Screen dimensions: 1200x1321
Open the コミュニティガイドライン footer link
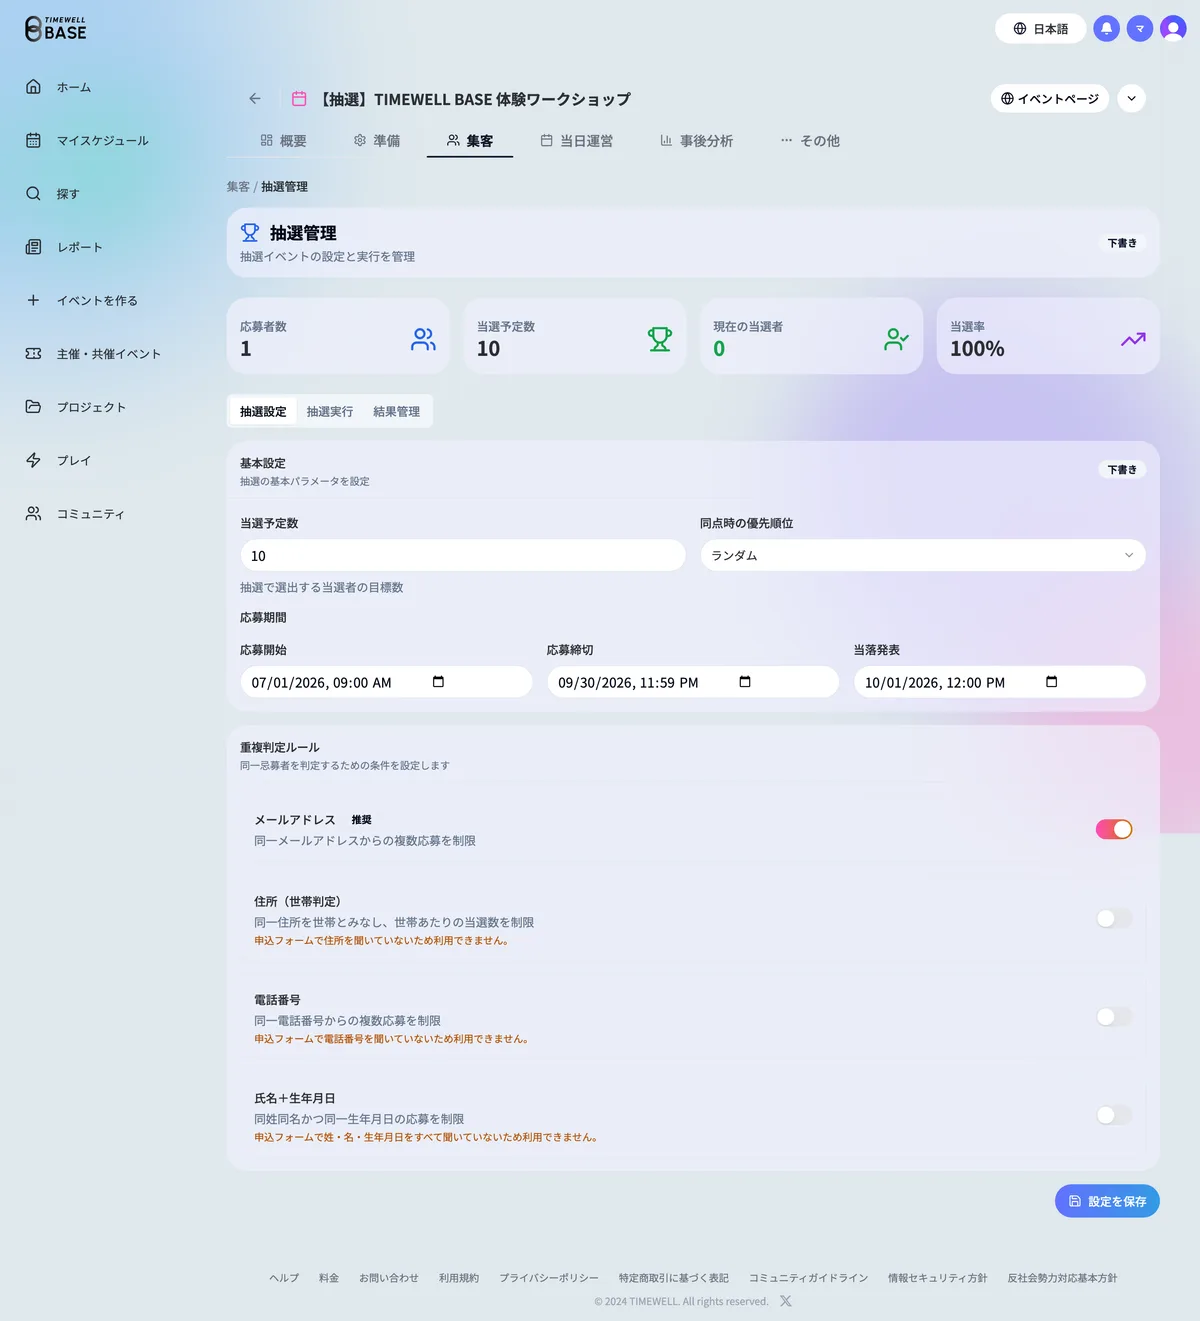(809, 1278)
